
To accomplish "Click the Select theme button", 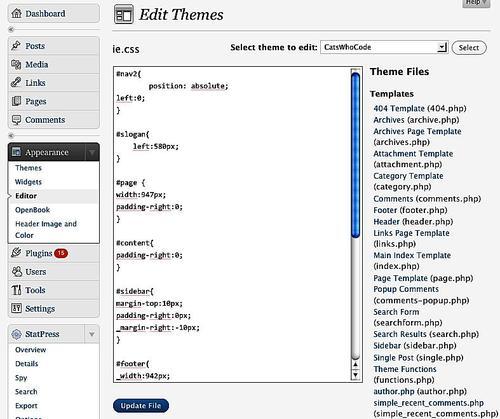I will pos(469,48).
